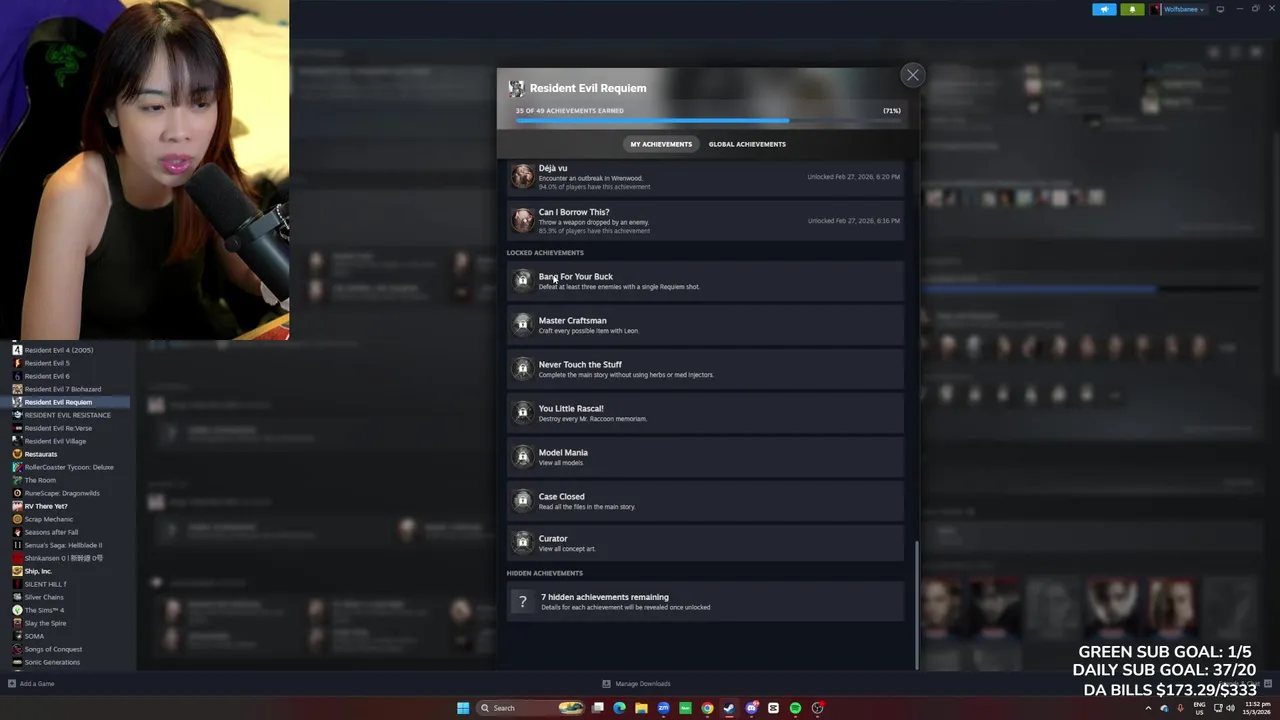Click the 7 hidden achievements remaining text
Image resolution: width=1280 pixels, height=720 pixels.
point(605,597)
